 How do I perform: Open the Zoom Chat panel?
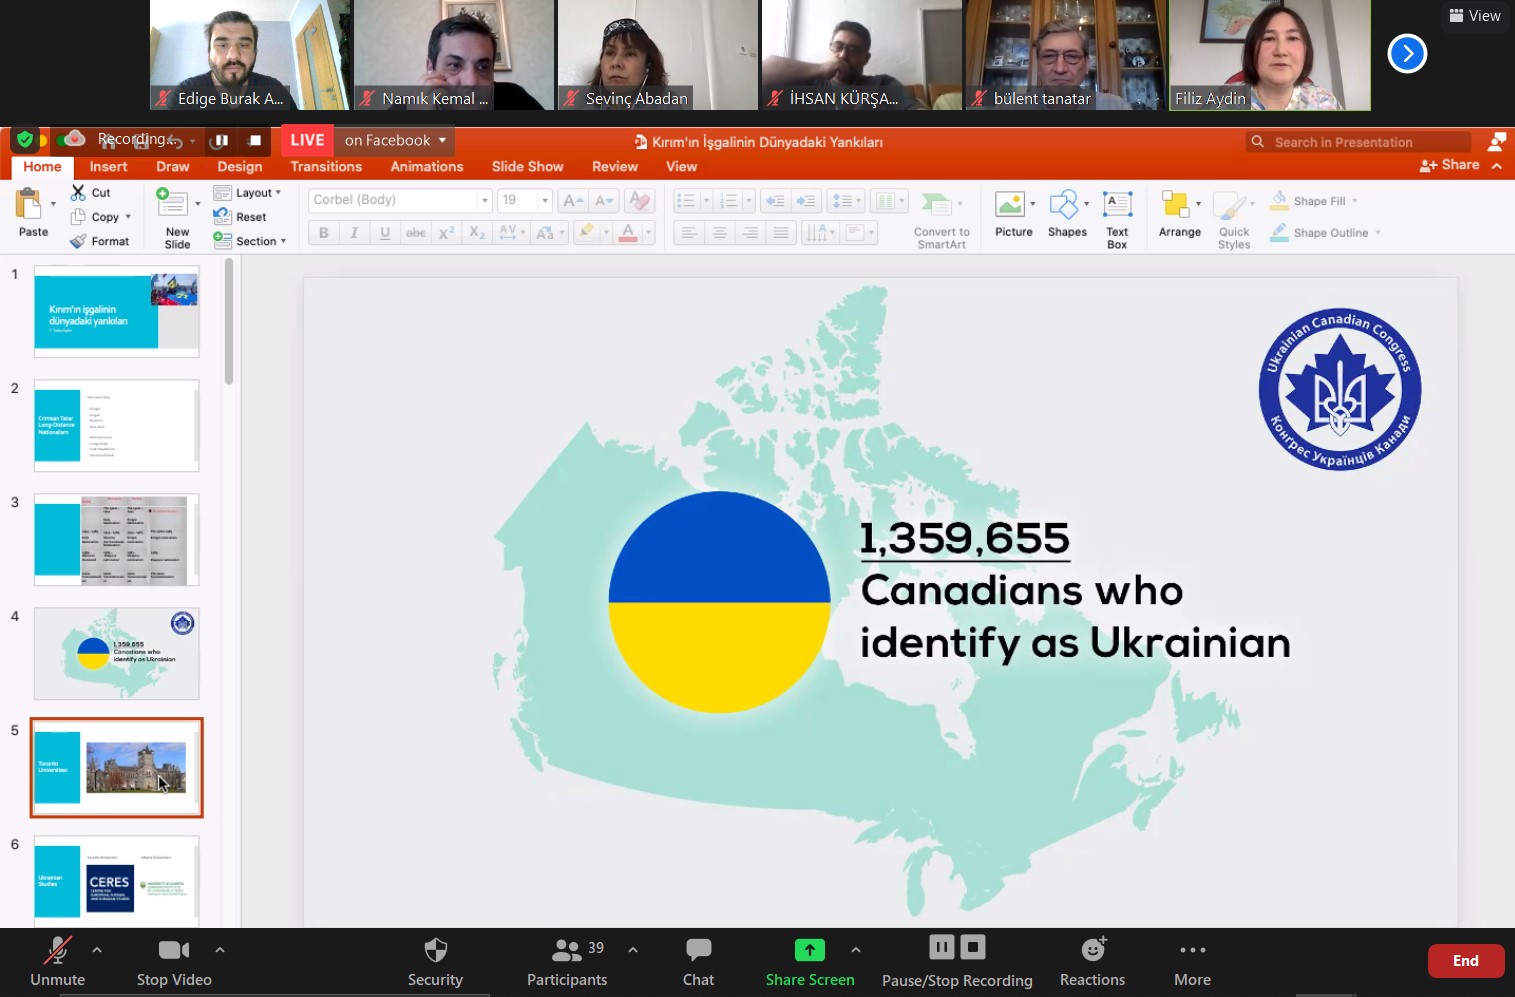click(x=698, y=962)
